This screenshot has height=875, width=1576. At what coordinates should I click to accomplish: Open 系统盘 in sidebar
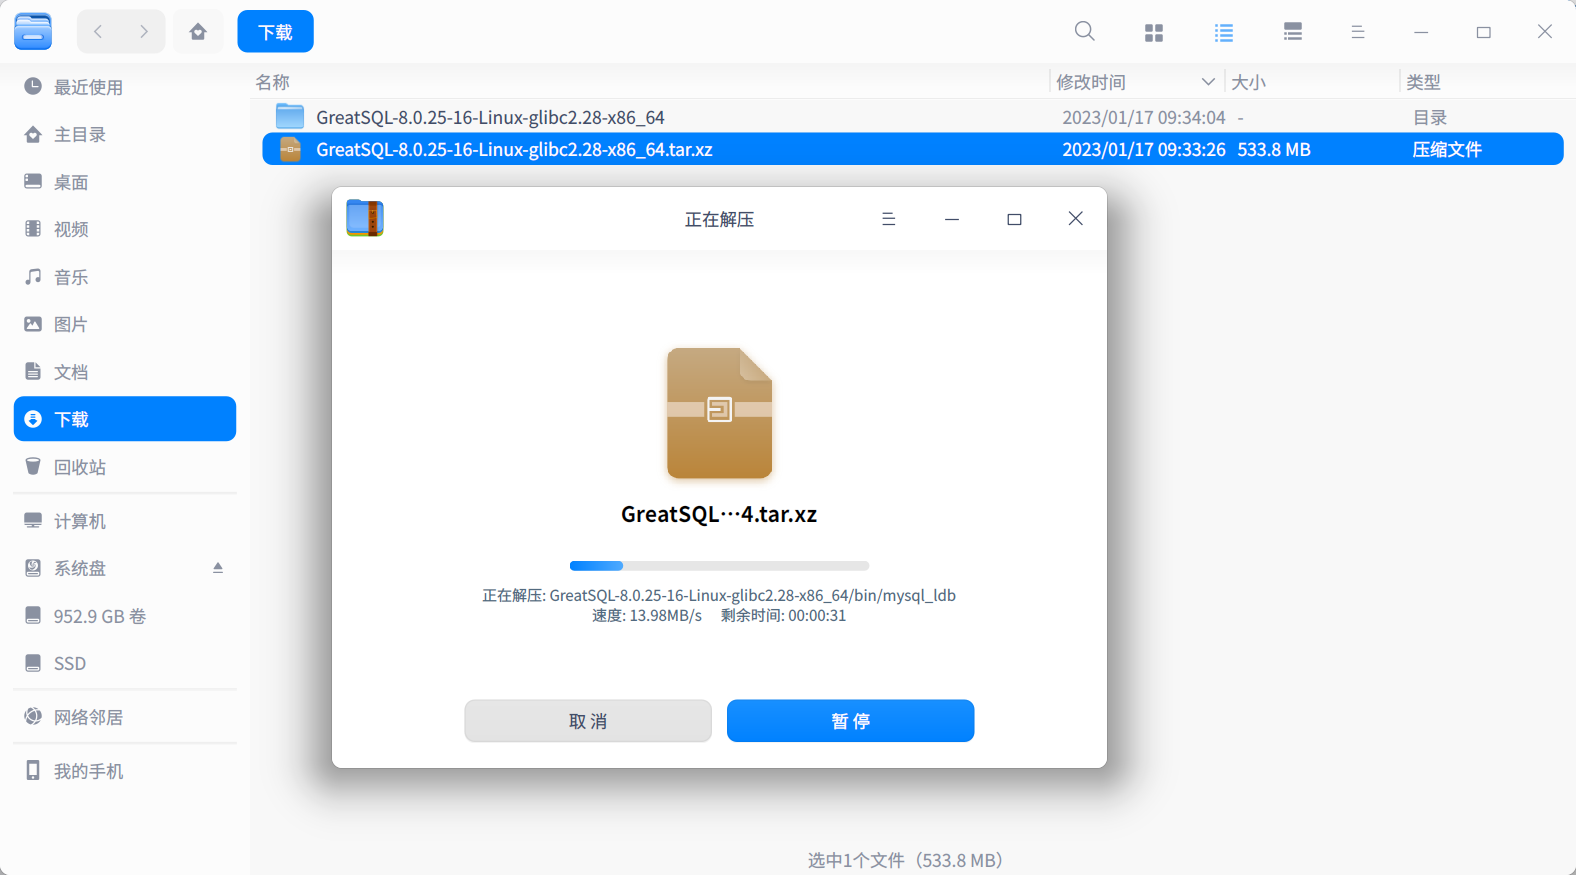tap(125, 568)
